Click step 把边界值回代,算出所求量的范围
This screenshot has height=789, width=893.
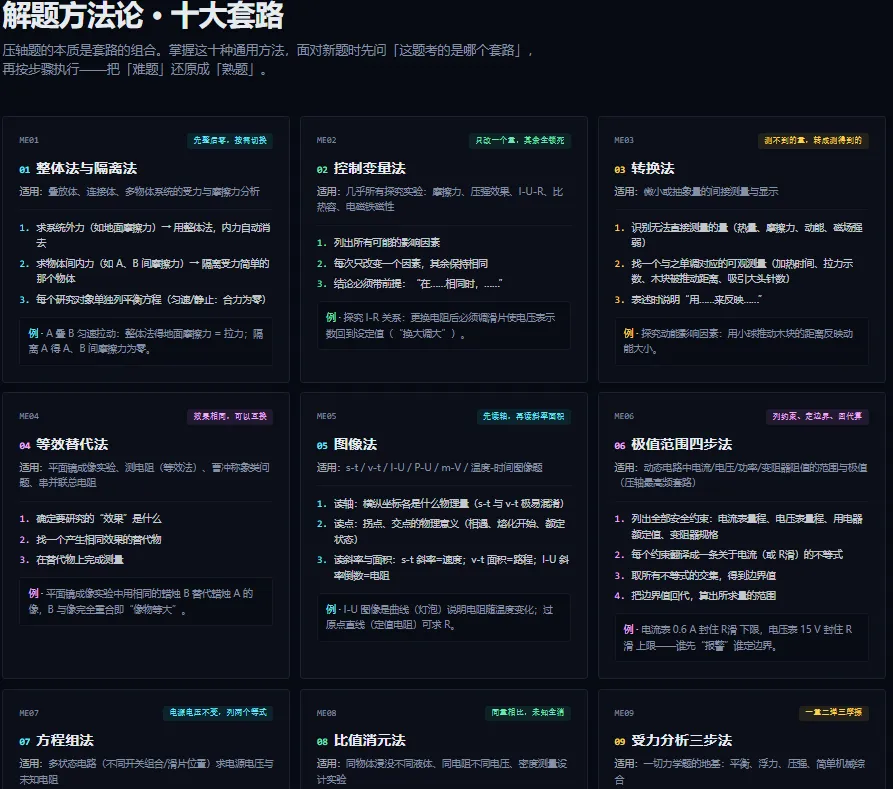[x=695, y=596]
